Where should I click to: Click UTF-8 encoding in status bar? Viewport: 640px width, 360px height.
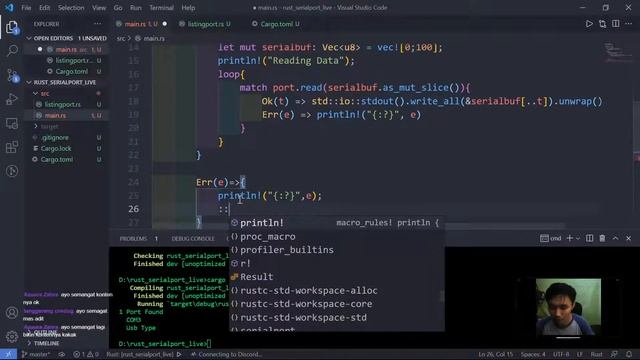tap(561, 354)
